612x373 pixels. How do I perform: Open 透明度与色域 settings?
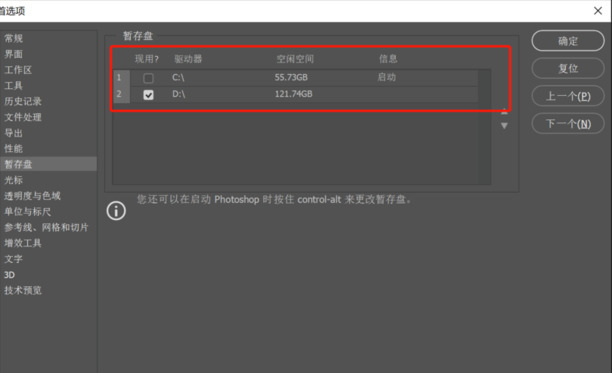click(32, 196)
